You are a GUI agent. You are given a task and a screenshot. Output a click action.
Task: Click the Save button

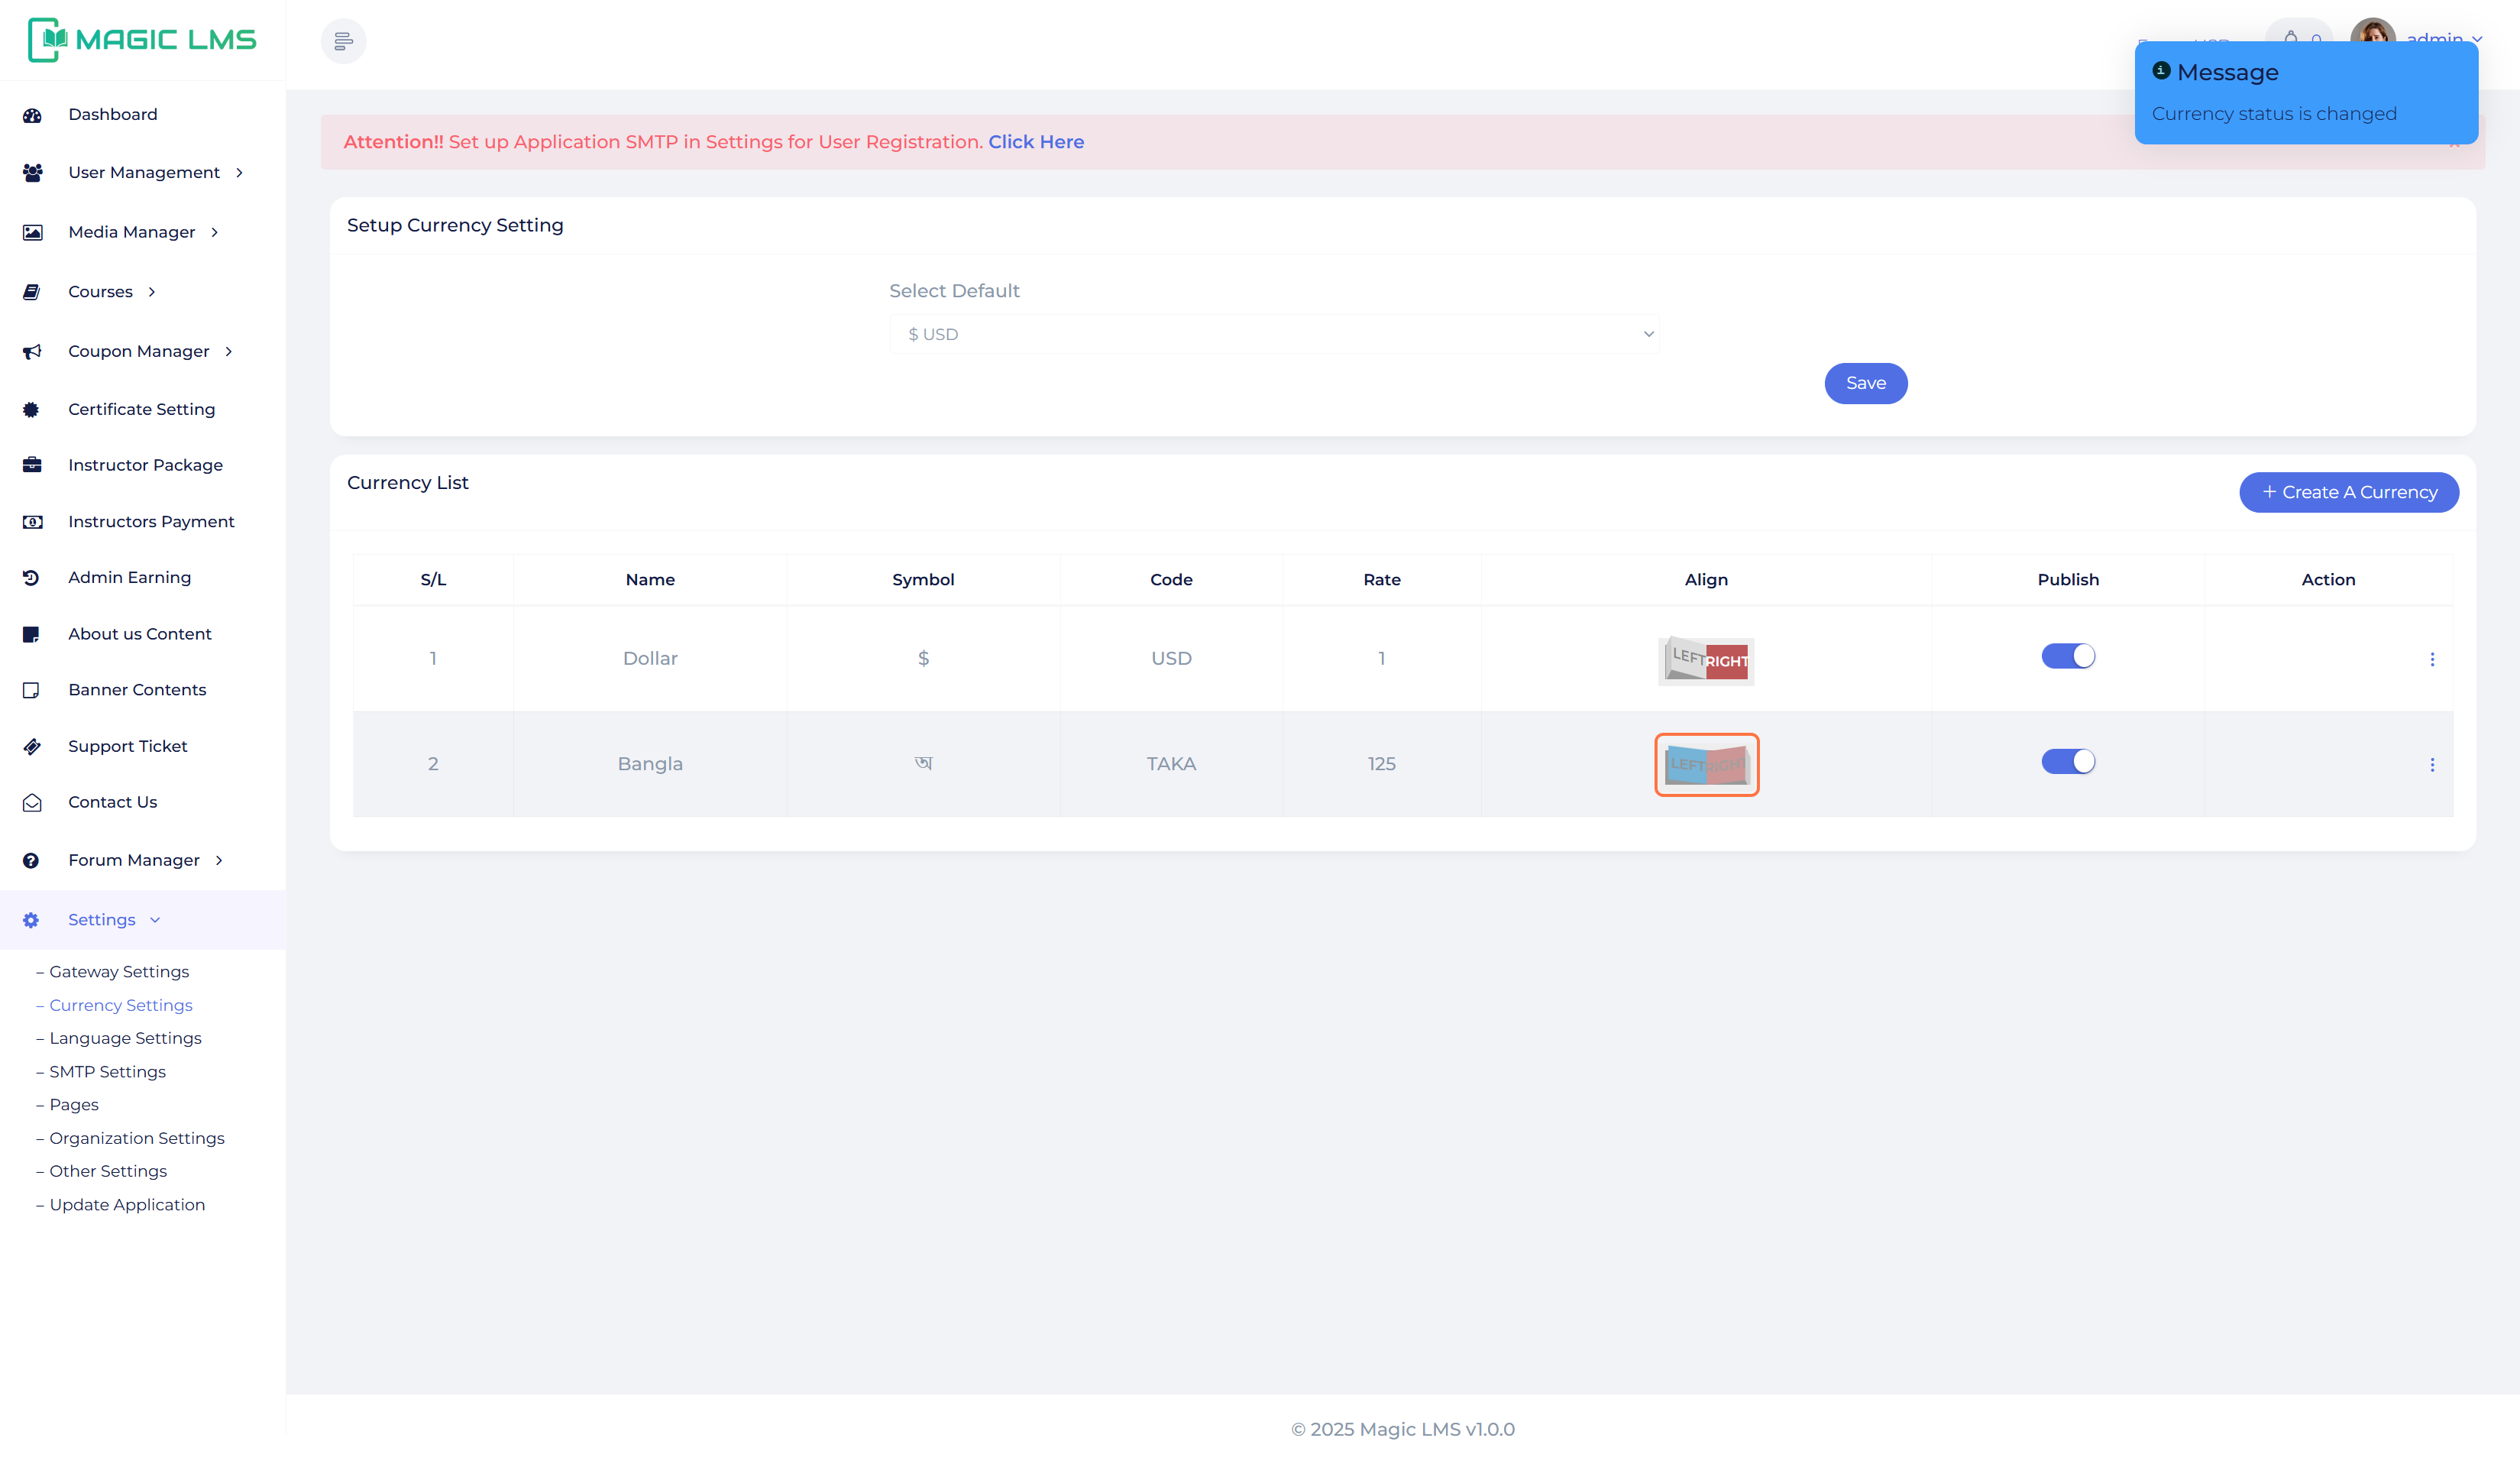(1865, 383)
